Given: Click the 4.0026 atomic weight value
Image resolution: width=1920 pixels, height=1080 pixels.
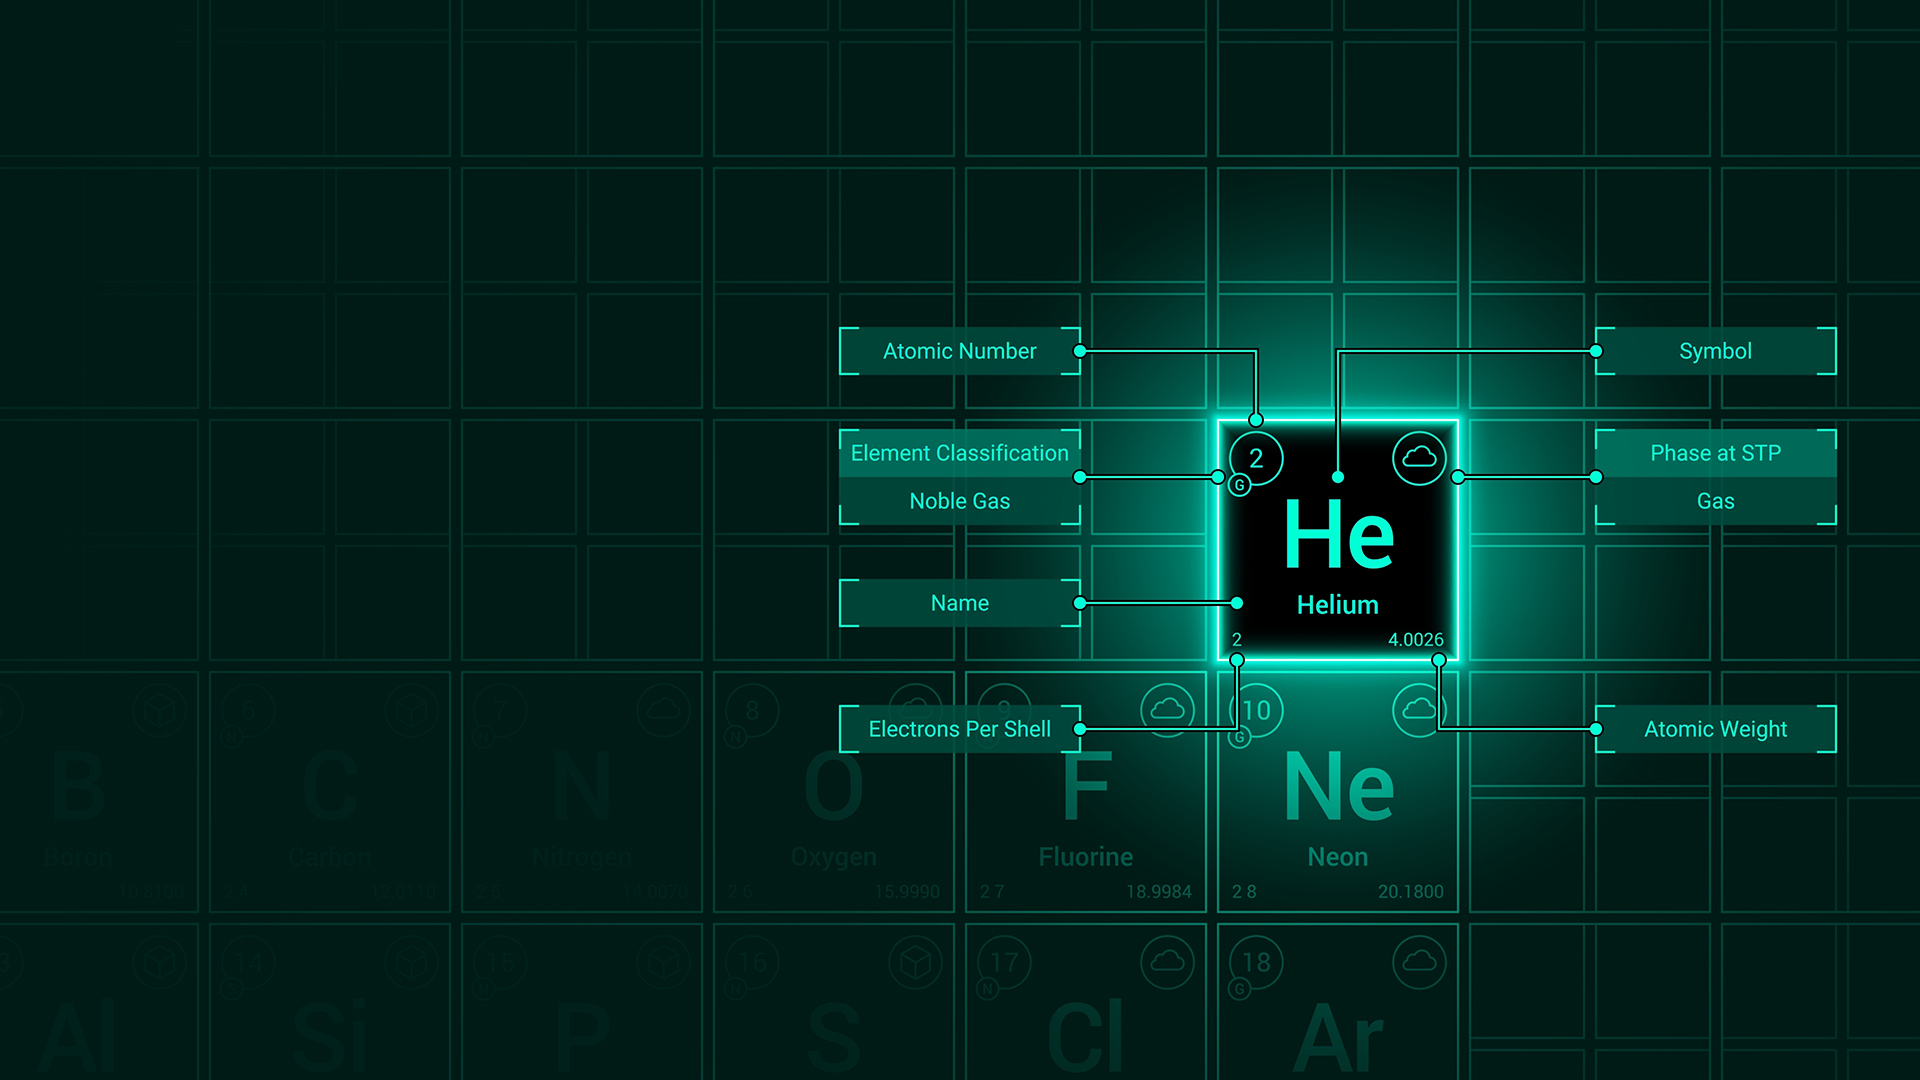Looking at the screenshot, I should 1415,640.
